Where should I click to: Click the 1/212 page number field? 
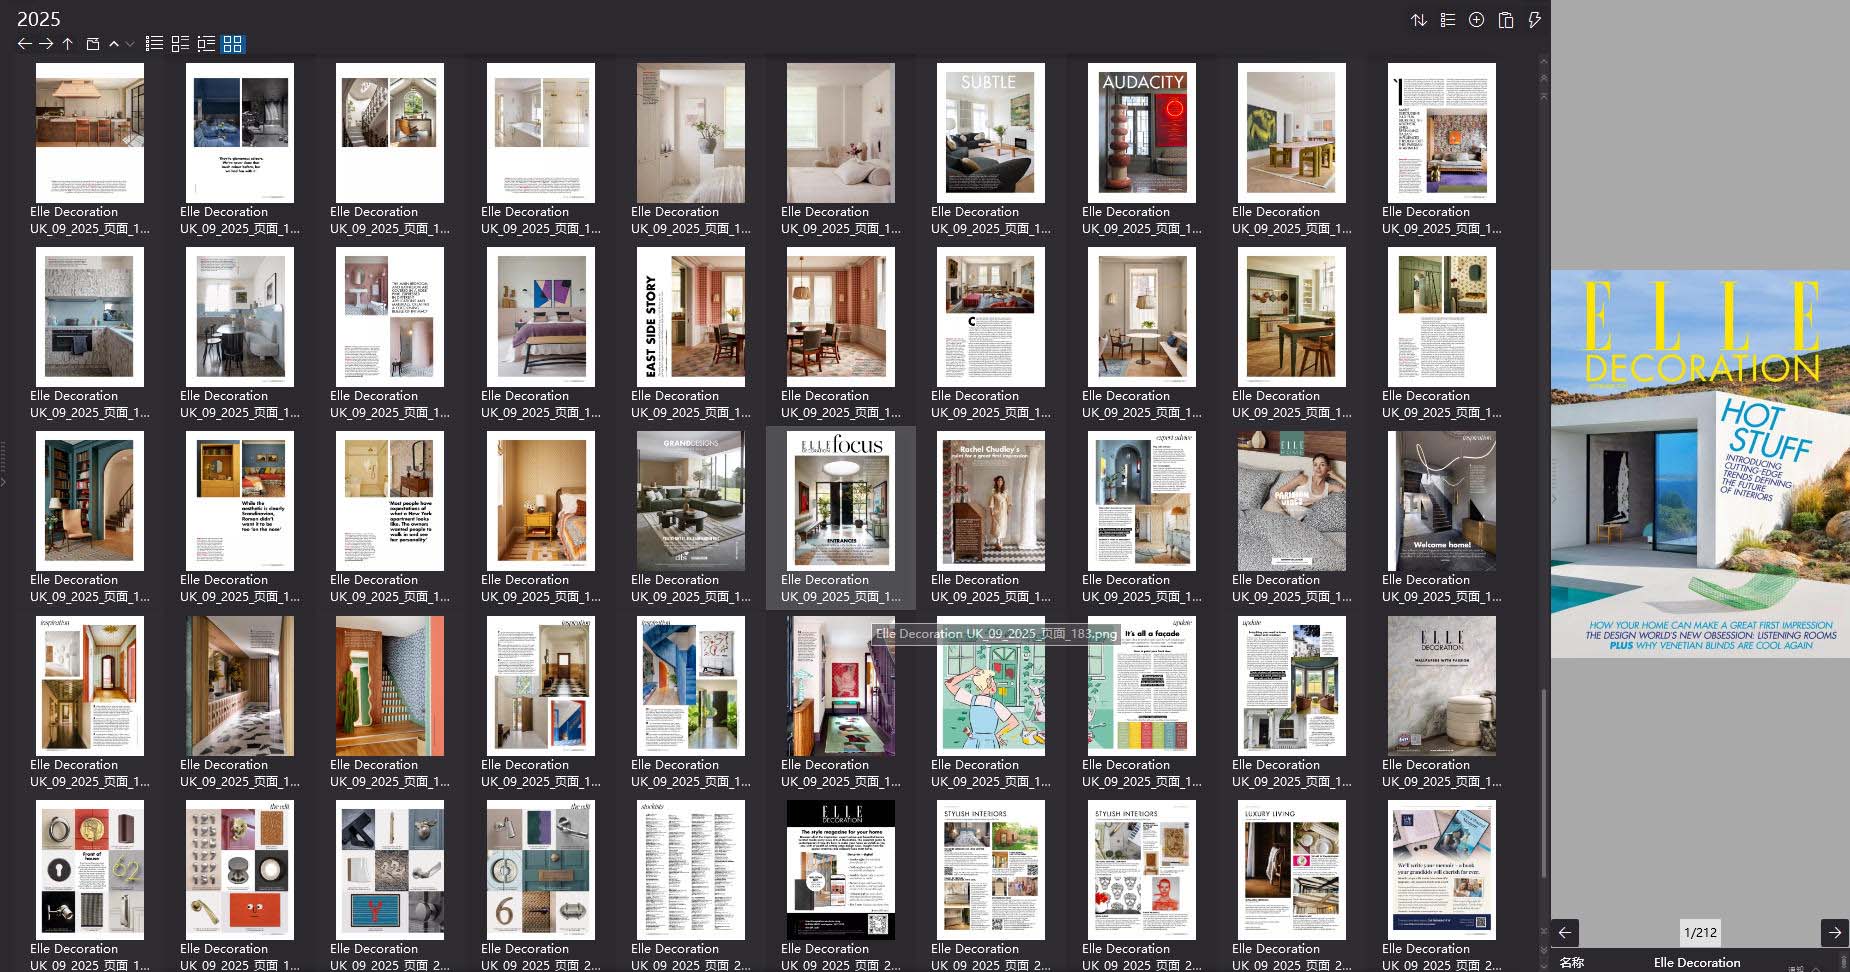(1703, 933)
